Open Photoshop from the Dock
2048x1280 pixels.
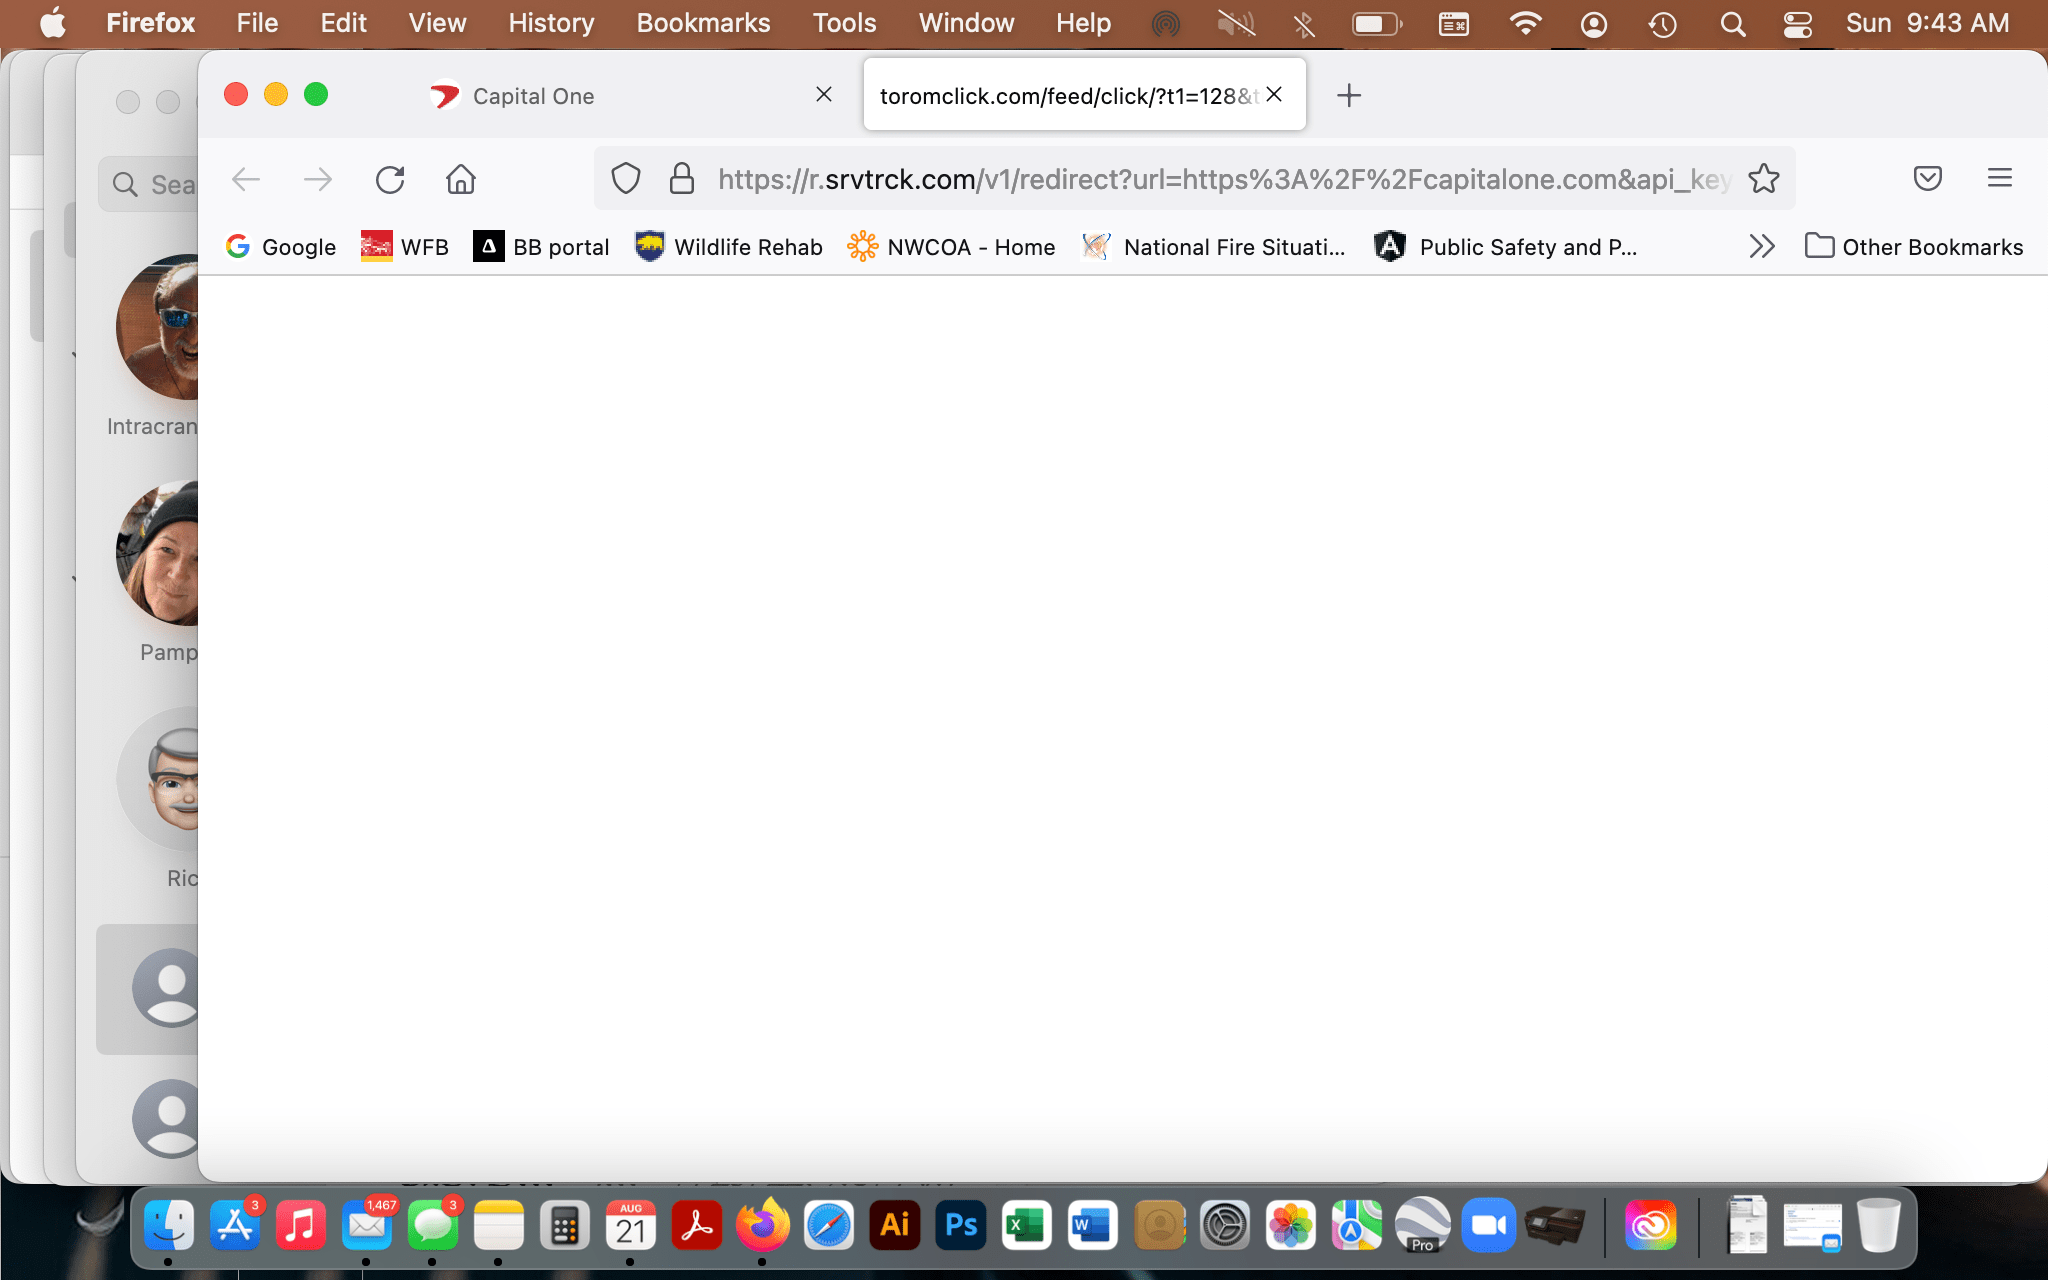[x=960, y=1224]
